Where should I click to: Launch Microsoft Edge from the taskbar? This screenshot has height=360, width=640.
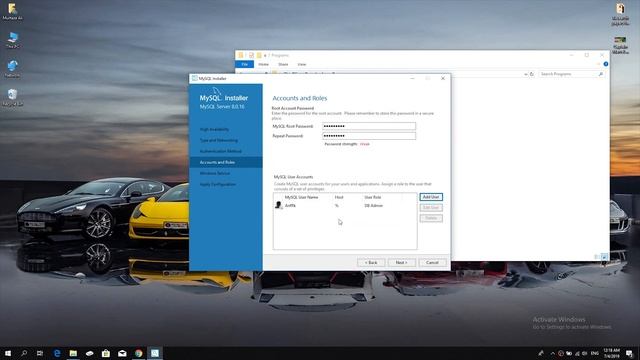coord(57,353)
